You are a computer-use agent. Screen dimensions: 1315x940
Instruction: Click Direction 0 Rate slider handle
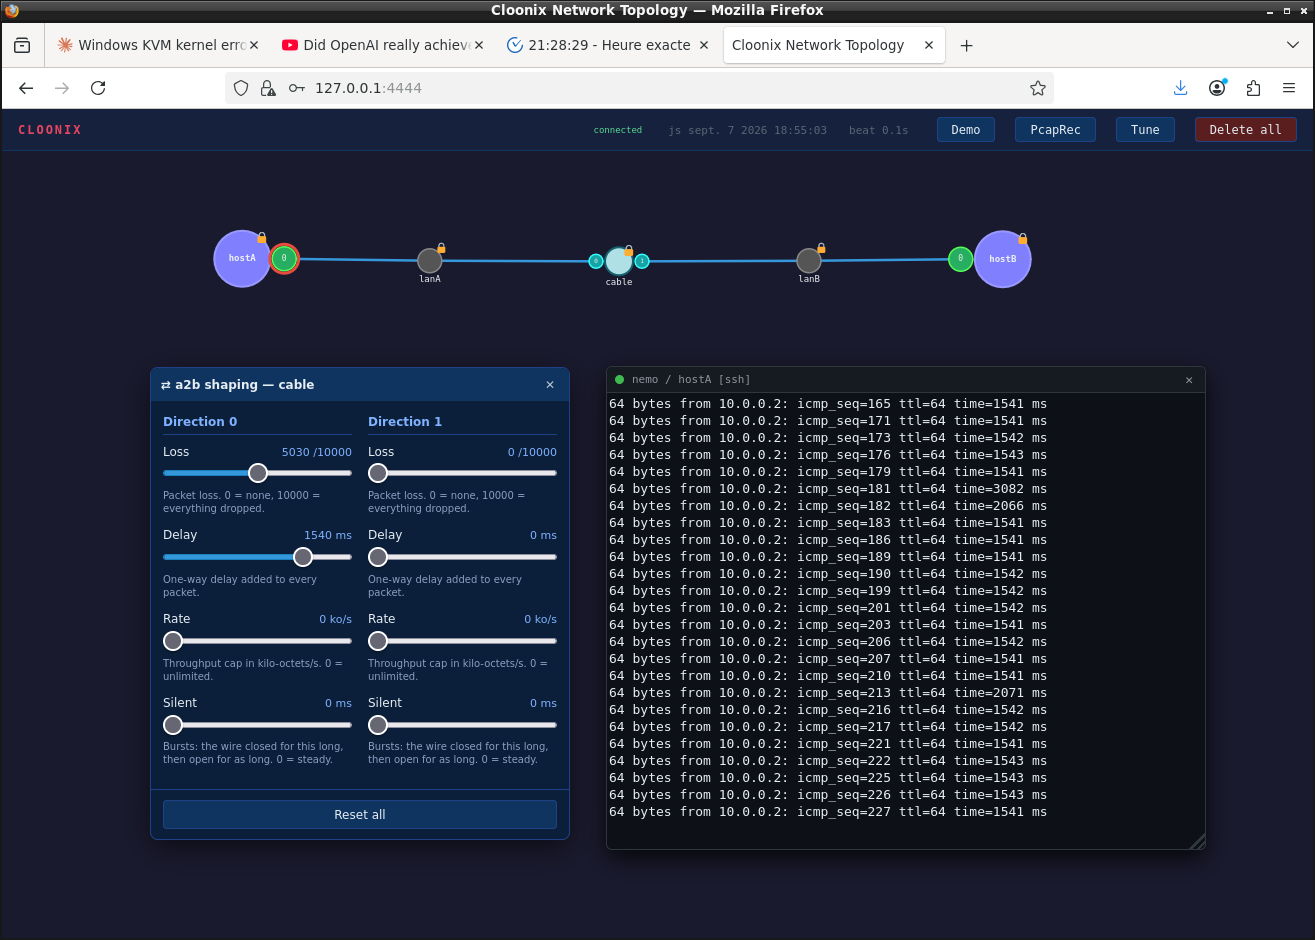click(173, 641)
